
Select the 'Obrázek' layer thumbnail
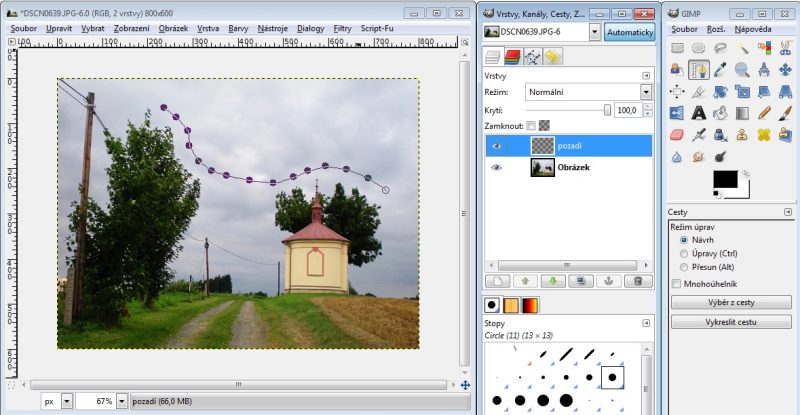click(x=541, y=168)
